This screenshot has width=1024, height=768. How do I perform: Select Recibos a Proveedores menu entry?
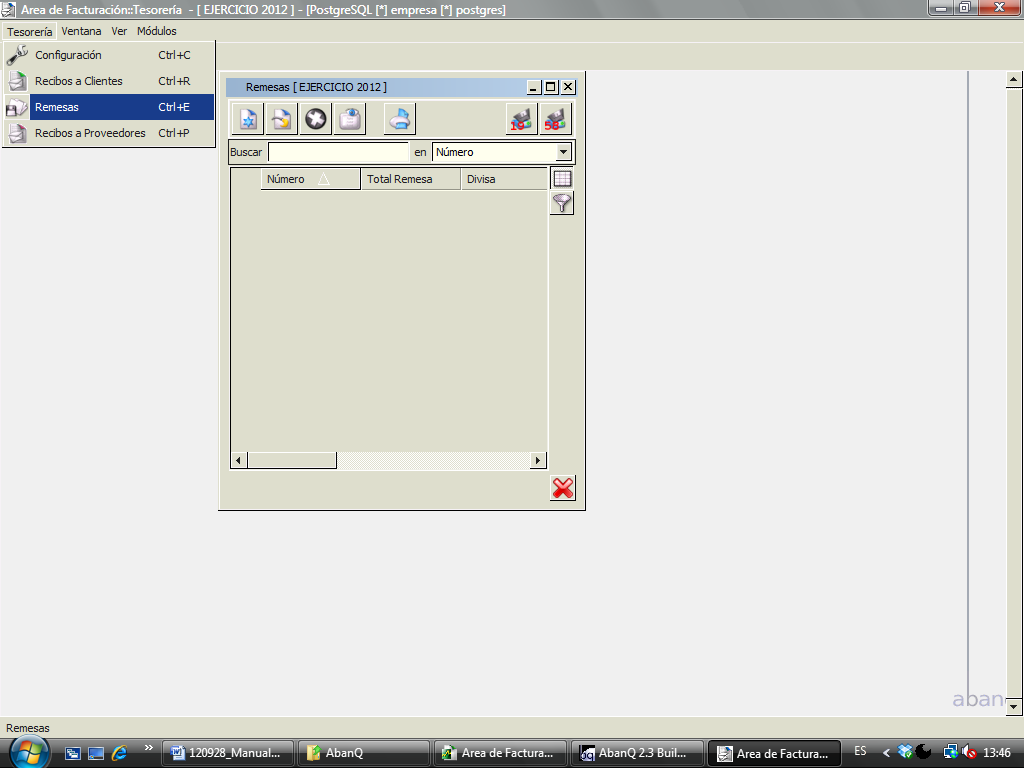pyautogui.click(x=109, y=133)
